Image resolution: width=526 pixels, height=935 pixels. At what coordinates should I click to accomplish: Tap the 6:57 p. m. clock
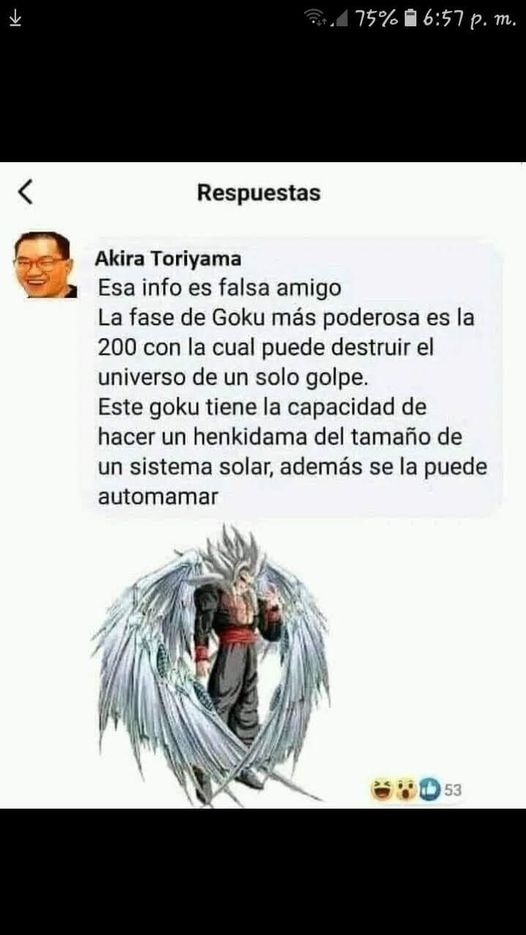coord(471,19)
